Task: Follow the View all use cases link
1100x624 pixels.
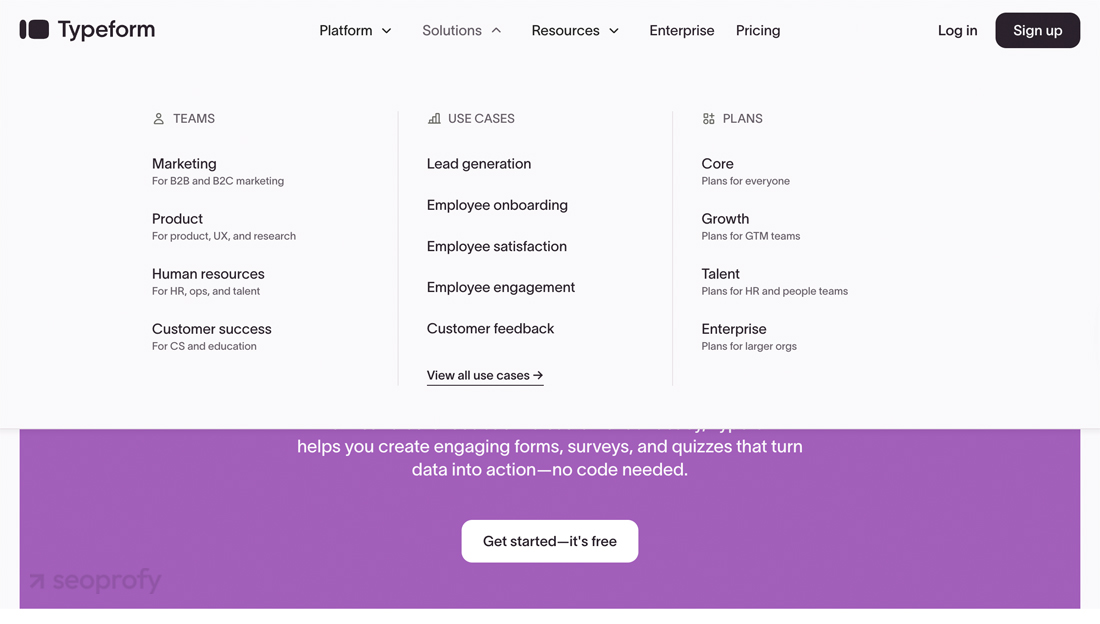Action: point(485,376)
